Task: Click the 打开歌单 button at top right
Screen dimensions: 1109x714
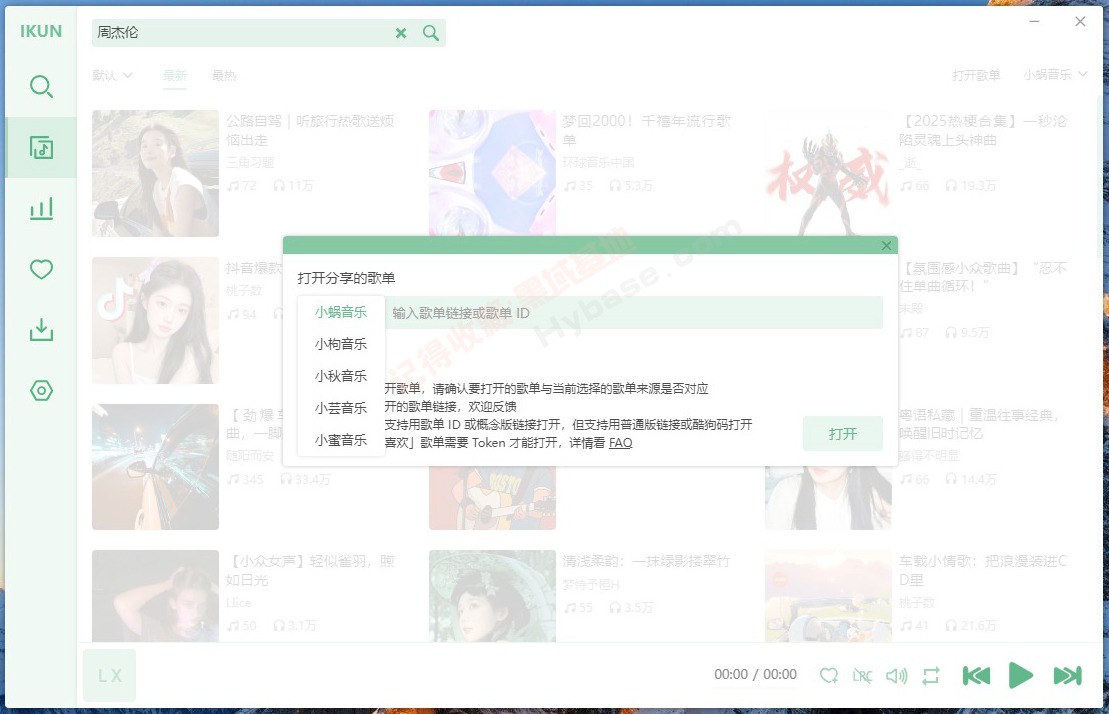Action: tap(976, 75)
